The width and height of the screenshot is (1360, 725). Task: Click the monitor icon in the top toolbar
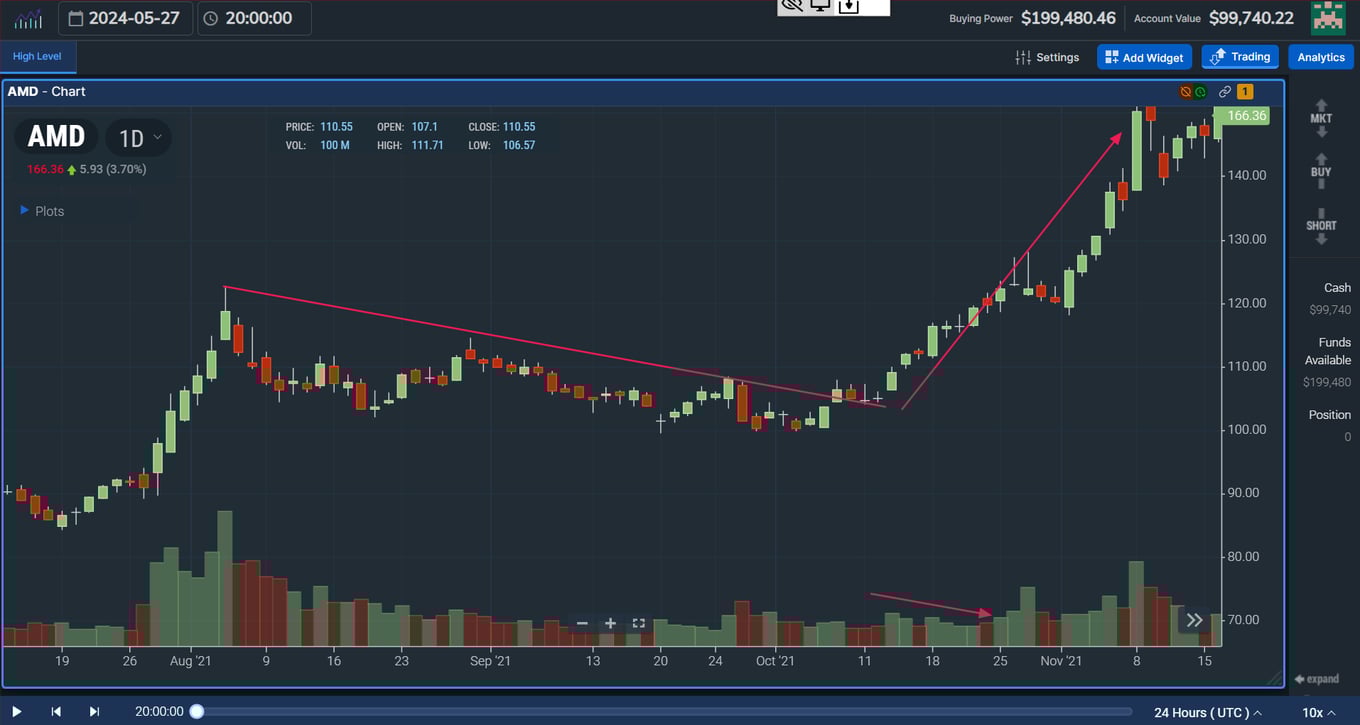coord(820,7)
